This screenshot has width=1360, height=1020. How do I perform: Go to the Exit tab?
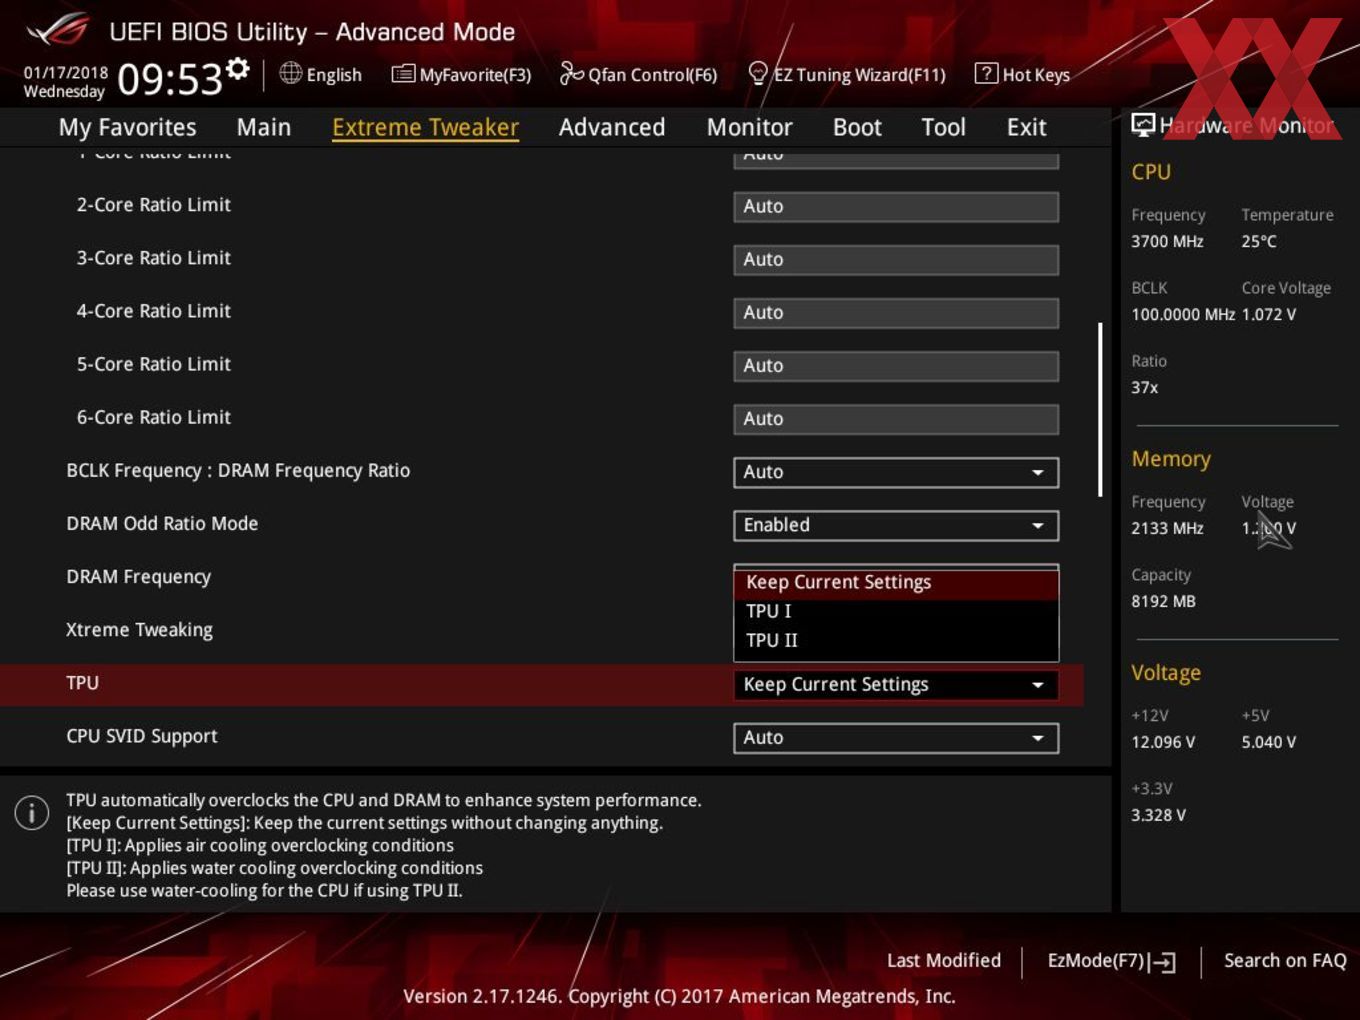pyautogui.click(x=1026, y=127)
